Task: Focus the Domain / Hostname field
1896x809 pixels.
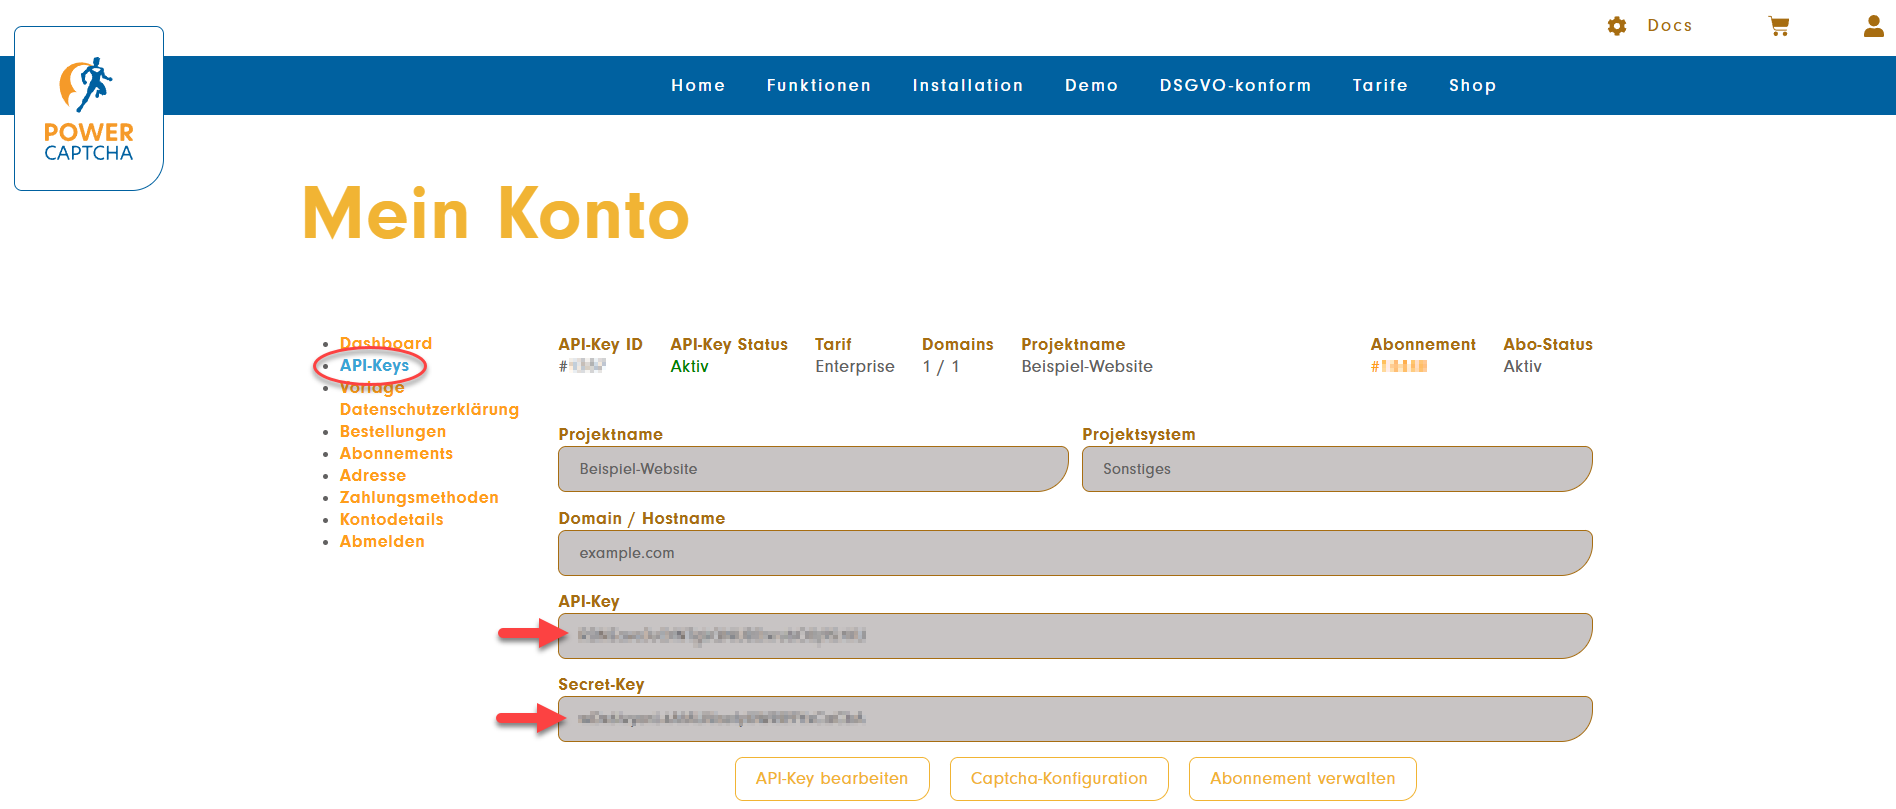Action: (1074, 553)
